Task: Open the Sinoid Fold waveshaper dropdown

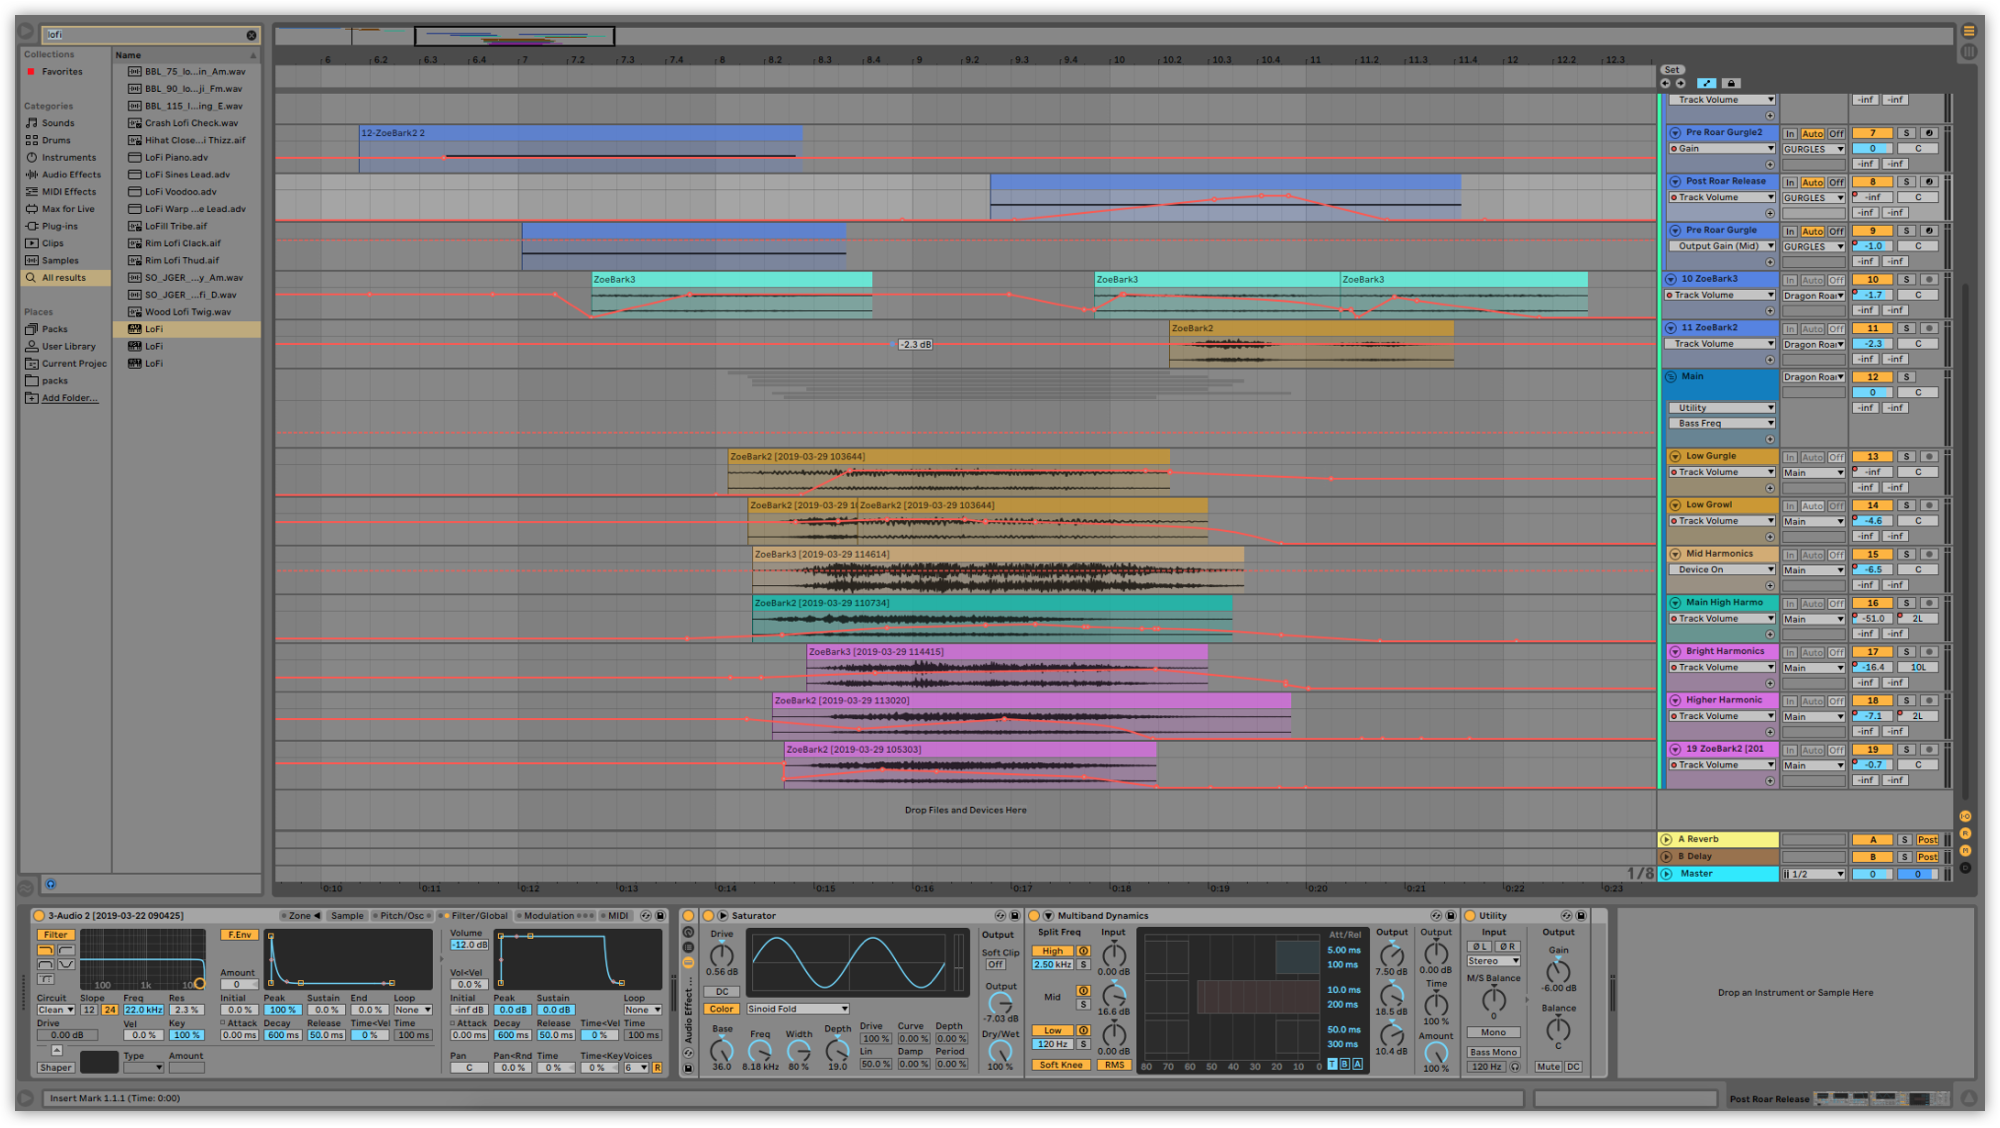Action: click(x=797, y=1009)
